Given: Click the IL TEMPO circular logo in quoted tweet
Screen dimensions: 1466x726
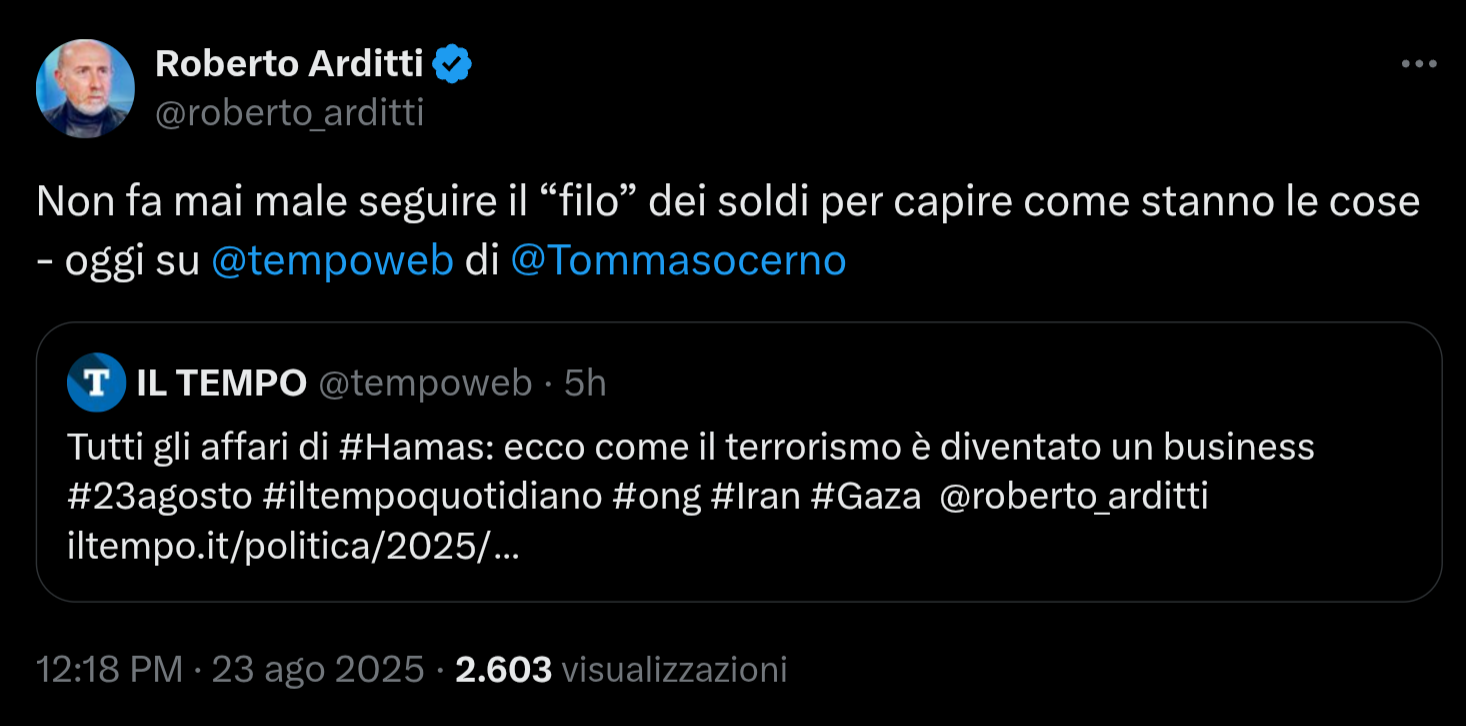Looking at the screenshot, I should point(95,382).
